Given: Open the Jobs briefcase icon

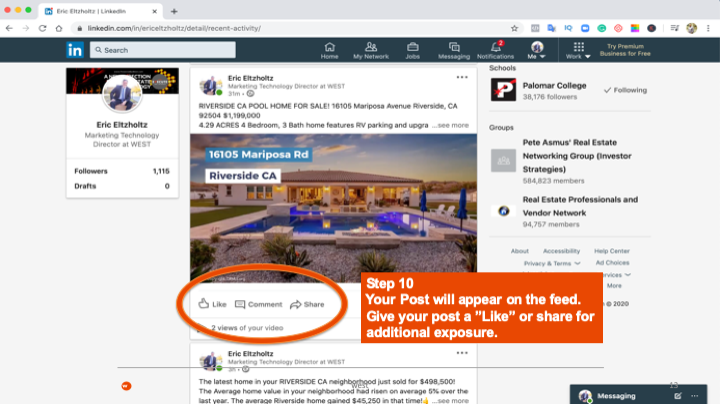Looking at the screenshot, I should (413, 50).
